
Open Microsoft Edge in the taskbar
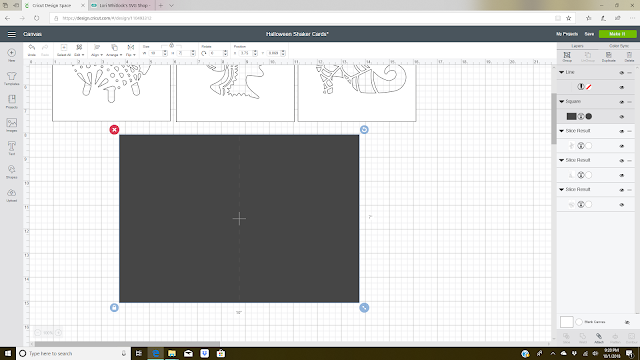click(x=156, y=353)
